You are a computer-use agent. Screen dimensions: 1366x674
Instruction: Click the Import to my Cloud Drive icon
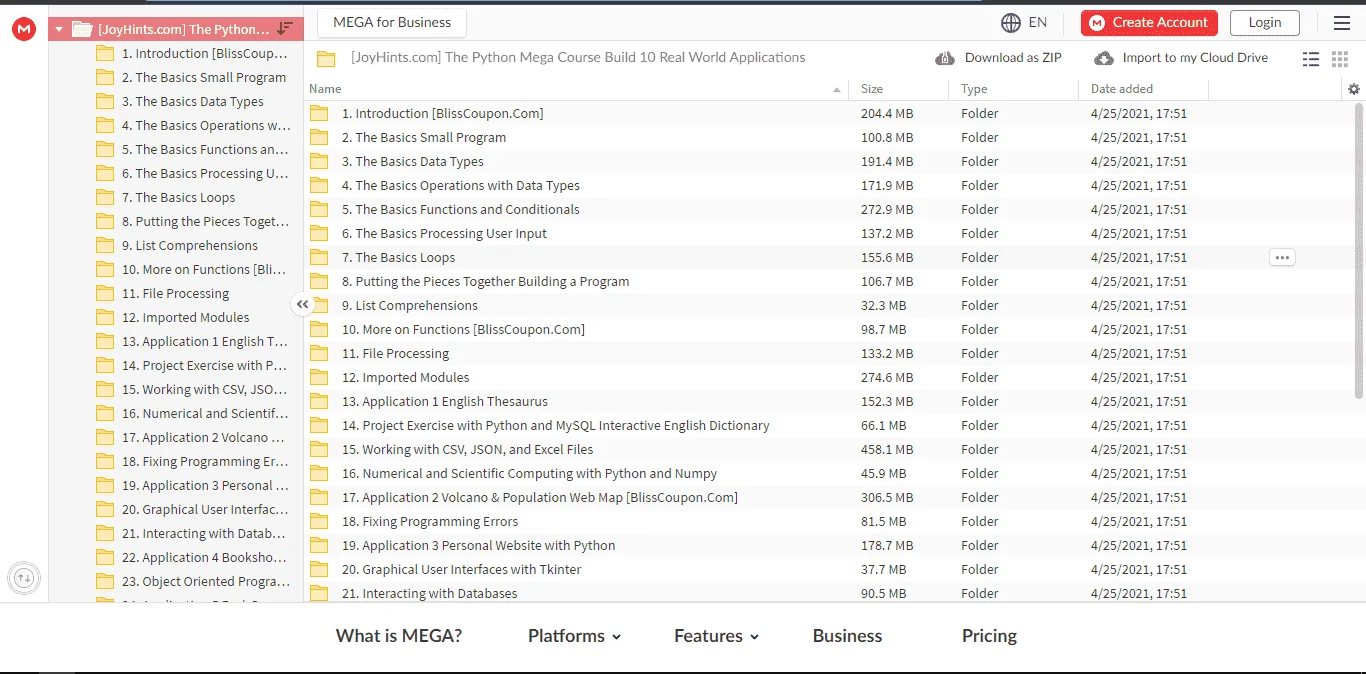[x=1104, y=58]
